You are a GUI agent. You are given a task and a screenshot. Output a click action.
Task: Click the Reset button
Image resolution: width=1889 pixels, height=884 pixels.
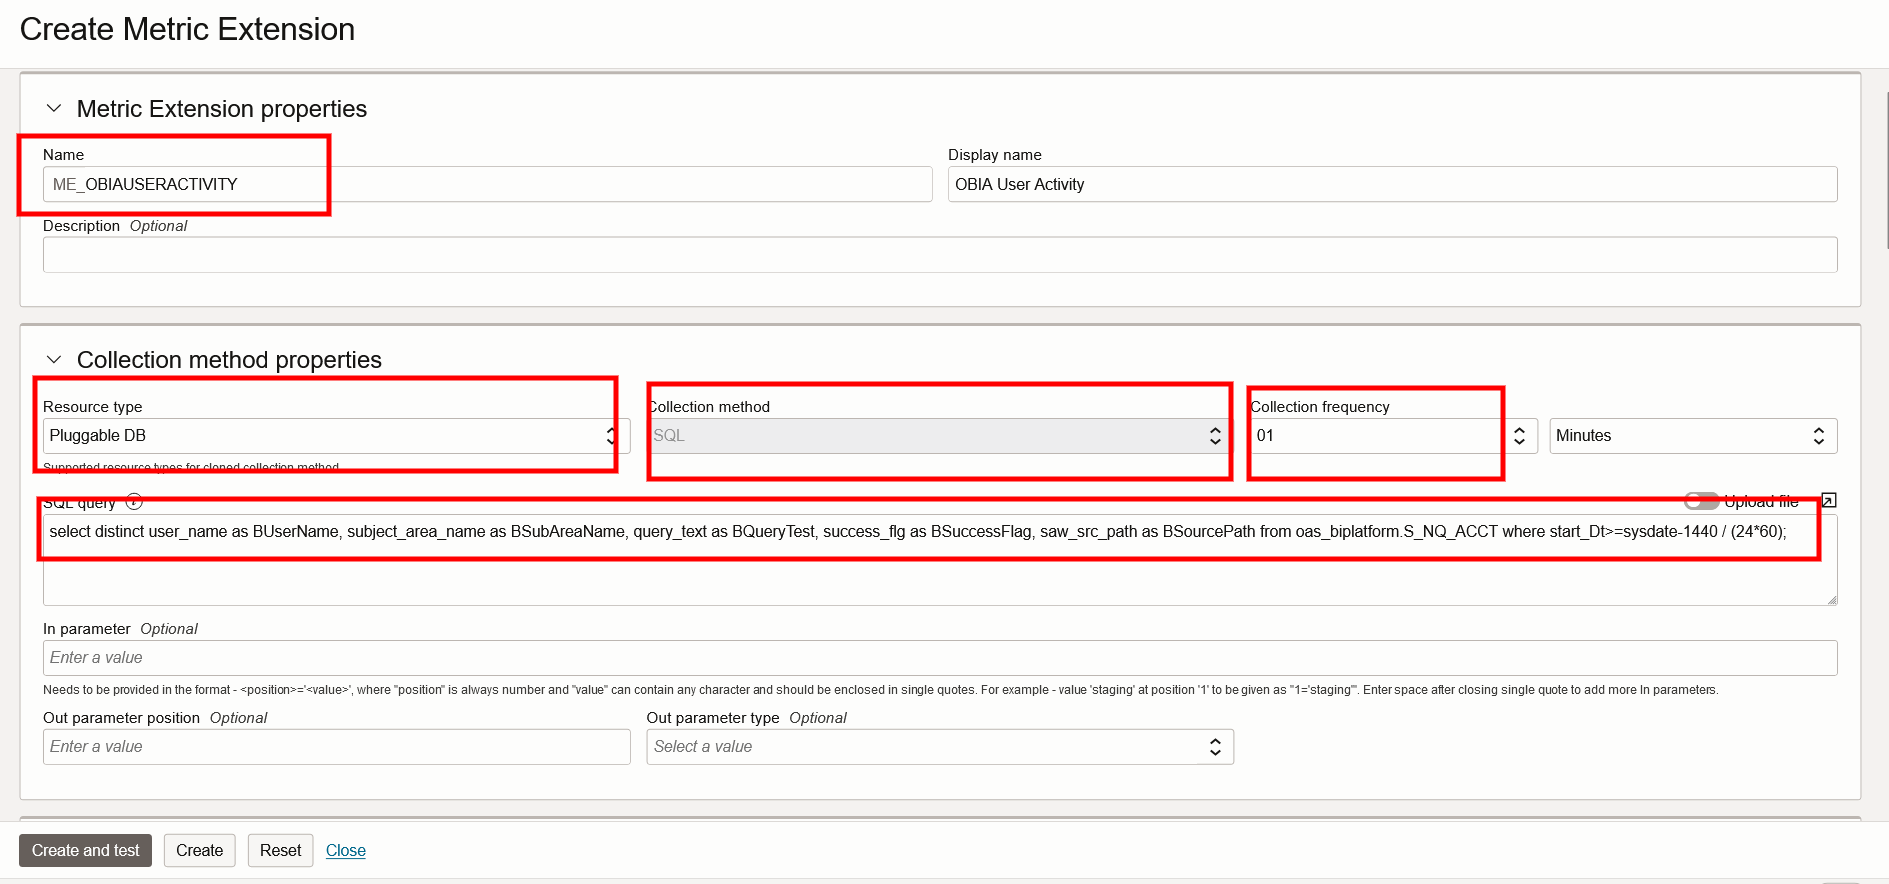pyautogui.click(x=280, y=851)
